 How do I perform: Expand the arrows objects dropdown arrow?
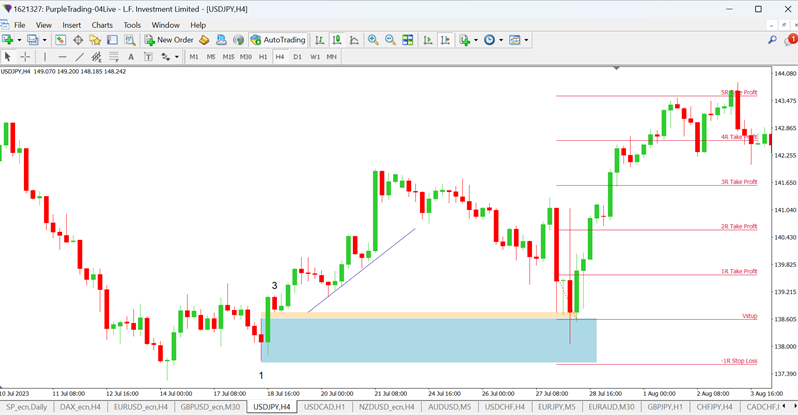[177, 57]
